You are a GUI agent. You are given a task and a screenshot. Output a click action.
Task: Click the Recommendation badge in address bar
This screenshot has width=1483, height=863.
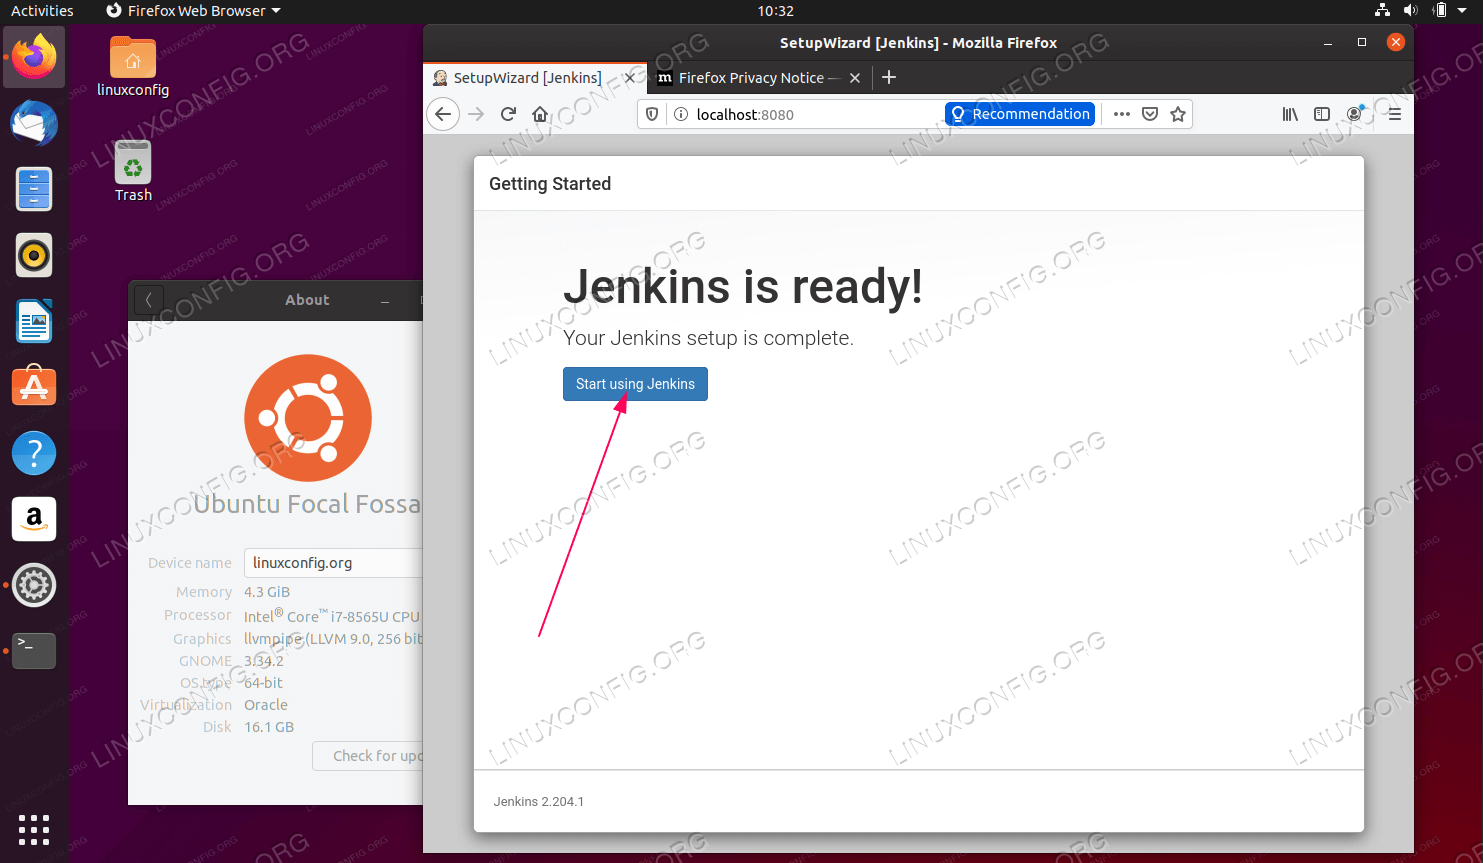click(1020, 114)
